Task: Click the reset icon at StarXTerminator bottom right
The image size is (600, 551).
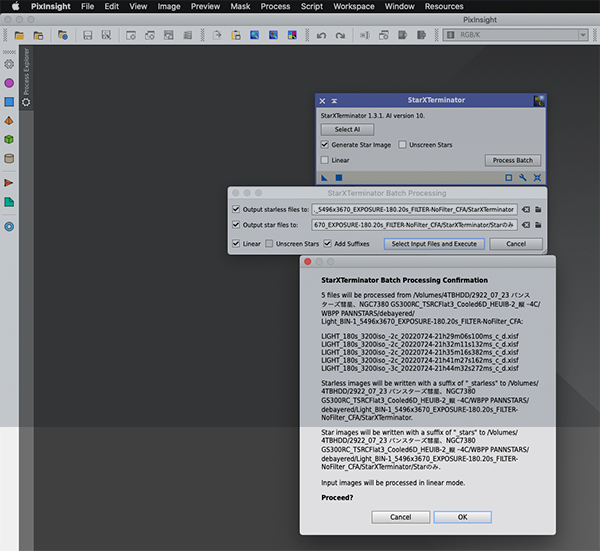Action: point(537,178)
